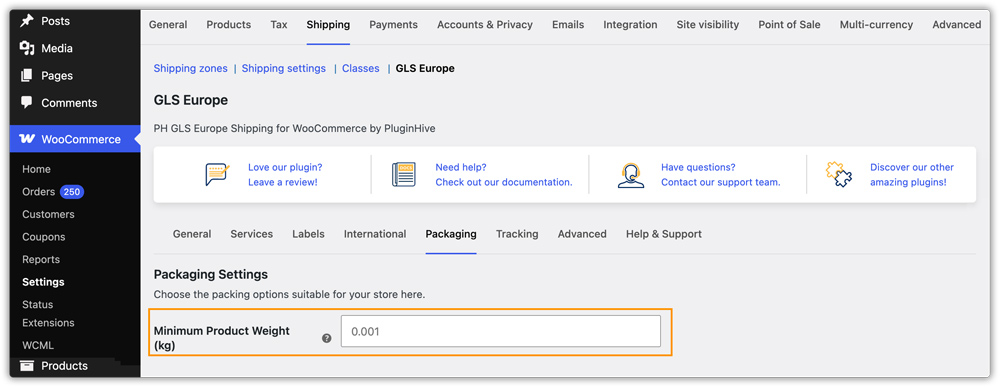This screenshot has height=387, width=1000.
Task: Open the Site visibility tab
Action: tap(708, 25)
